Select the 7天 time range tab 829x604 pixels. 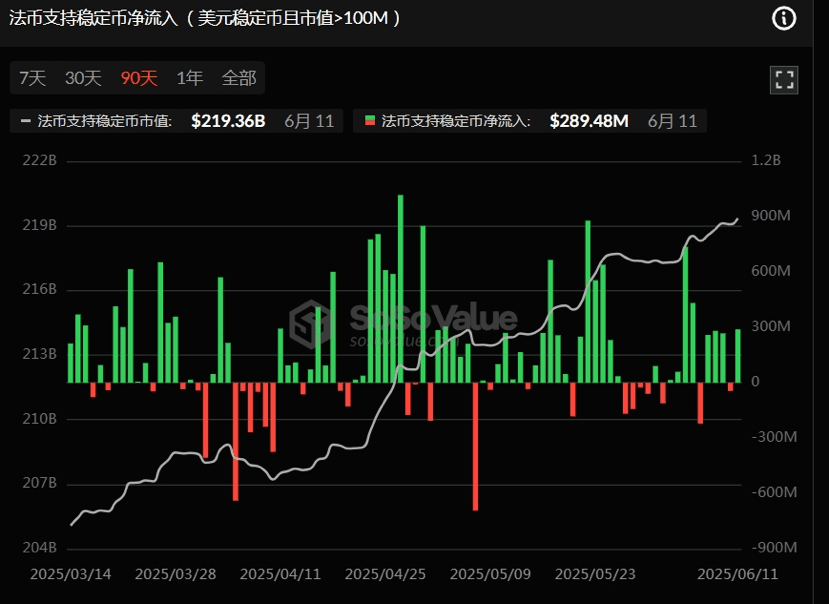pyautogui.click(x=33, y=78)
